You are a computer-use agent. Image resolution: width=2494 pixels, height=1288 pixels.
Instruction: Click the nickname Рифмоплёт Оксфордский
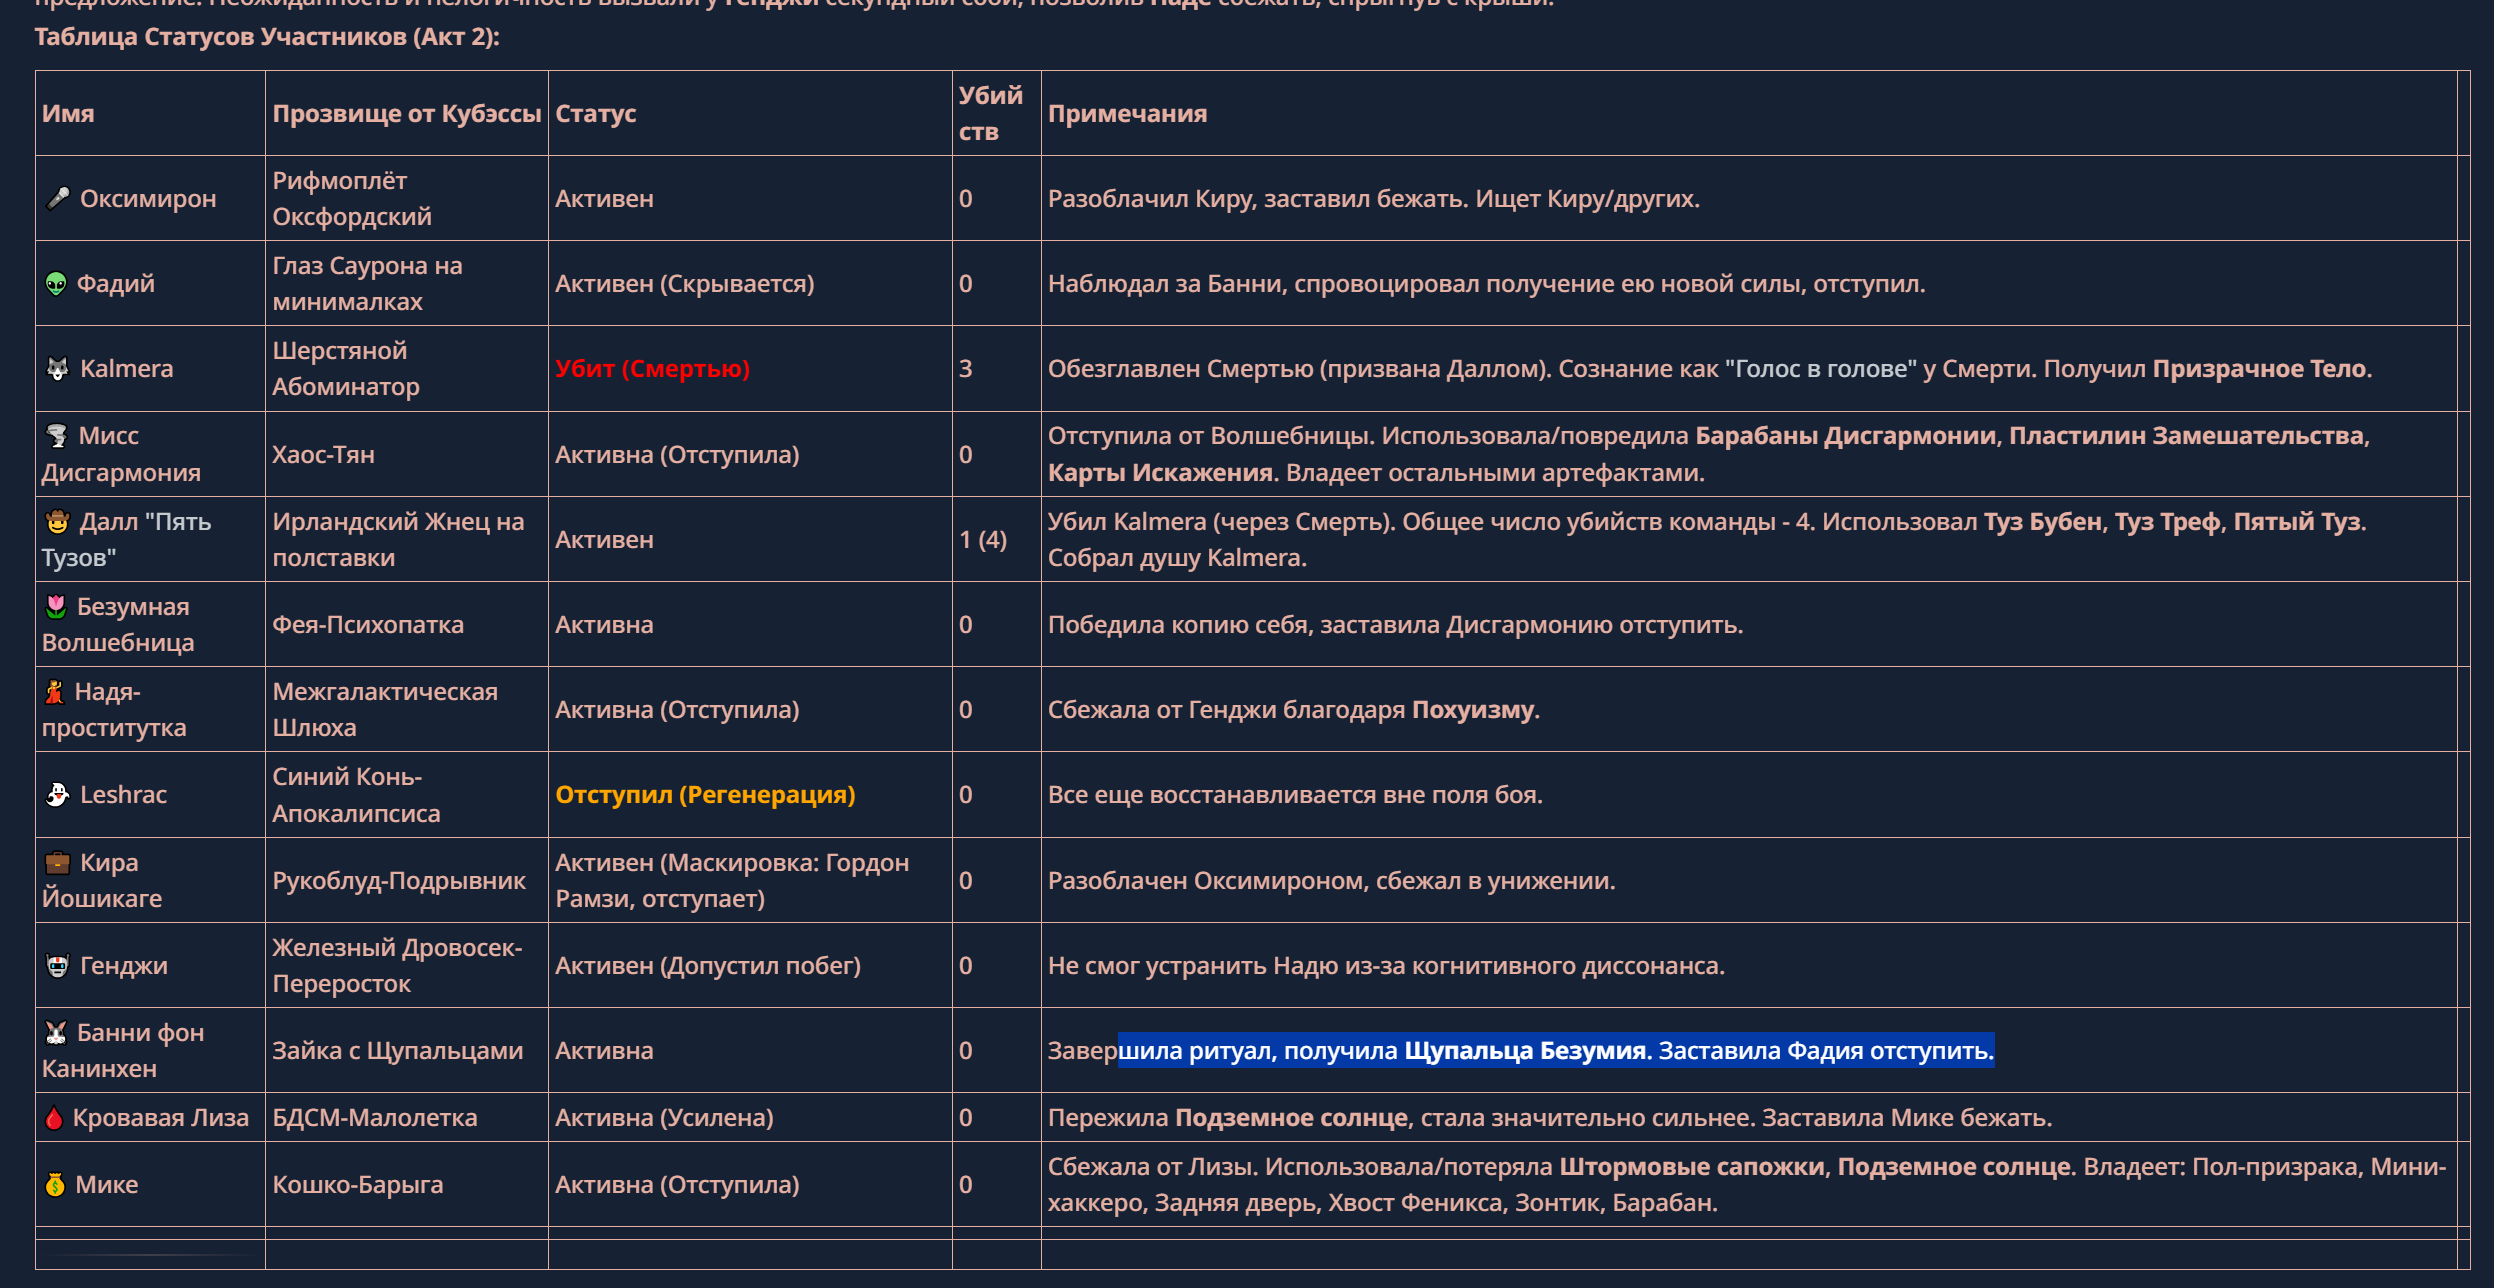coord(352,198)
